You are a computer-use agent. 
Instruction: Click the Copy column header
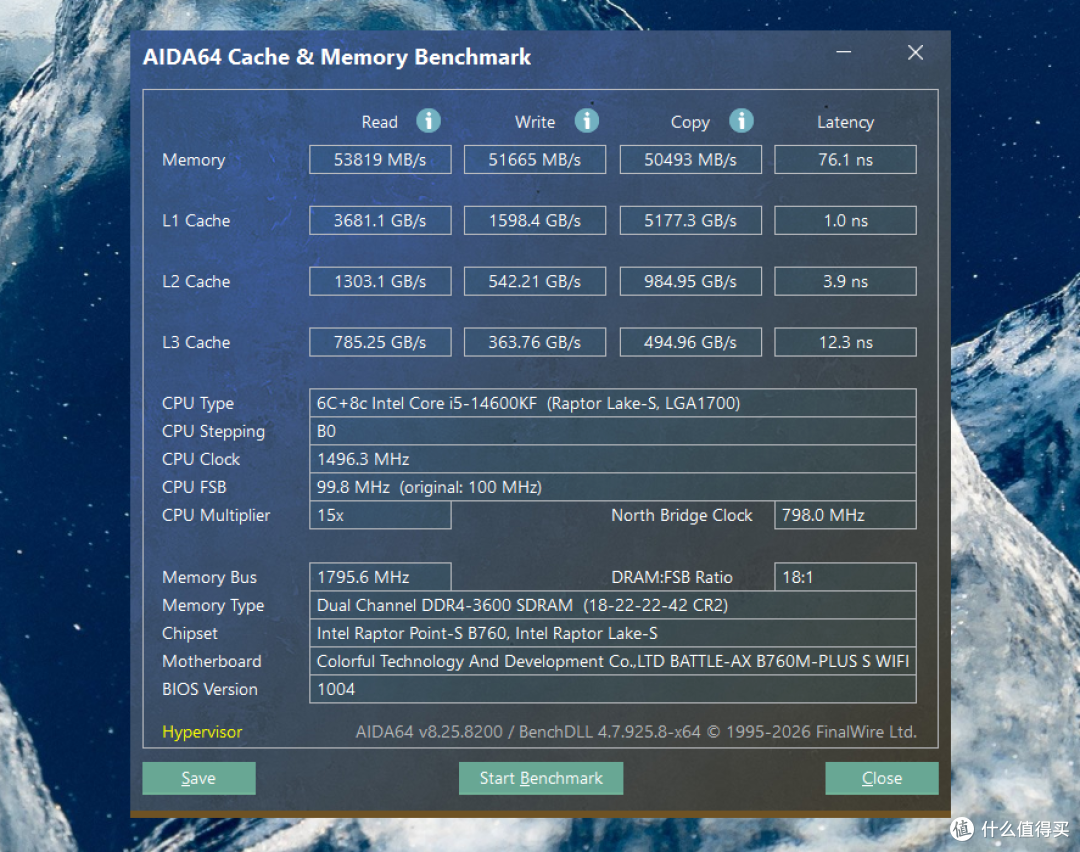690,123
